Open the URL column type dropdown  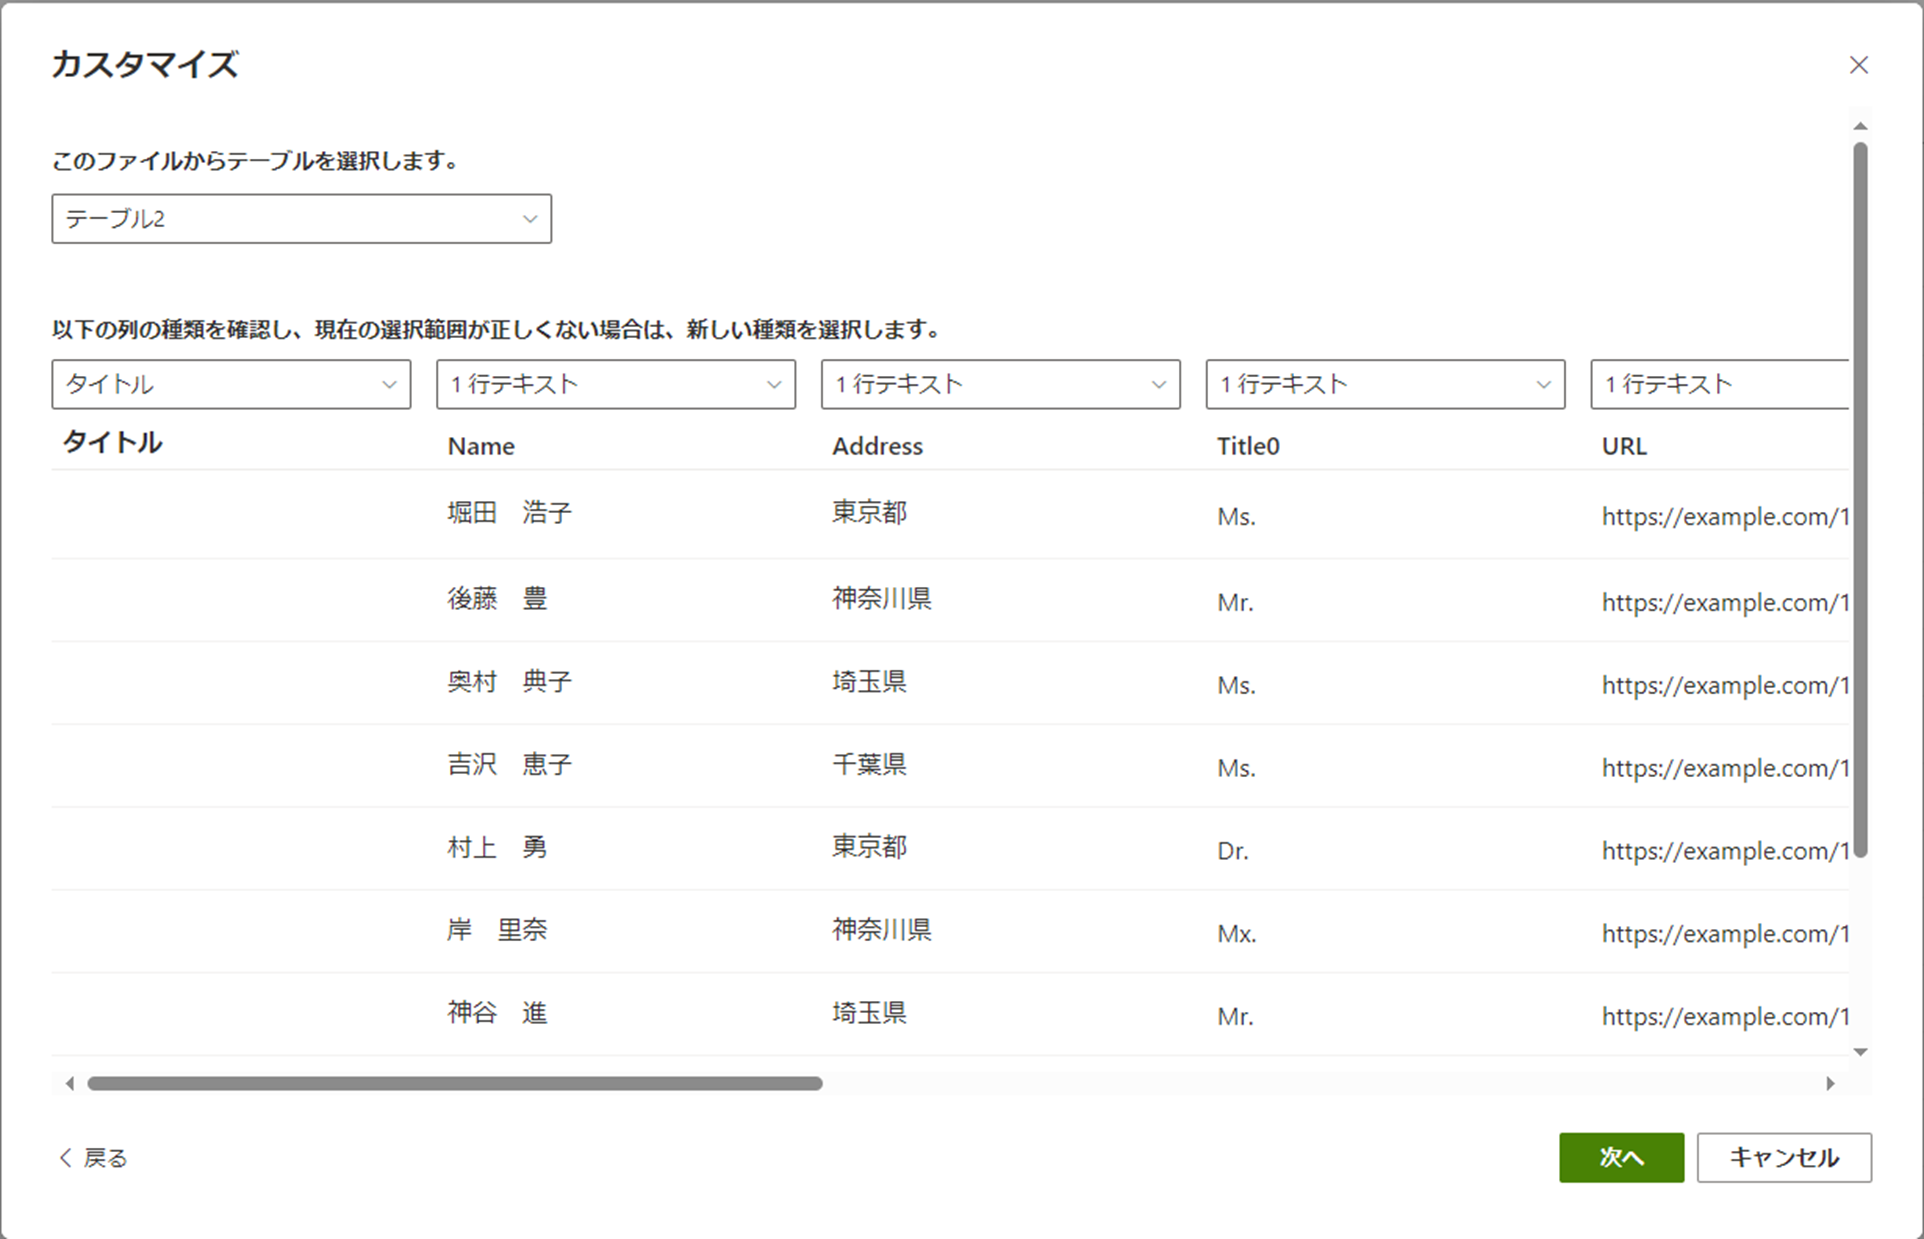pos(1718,385)
